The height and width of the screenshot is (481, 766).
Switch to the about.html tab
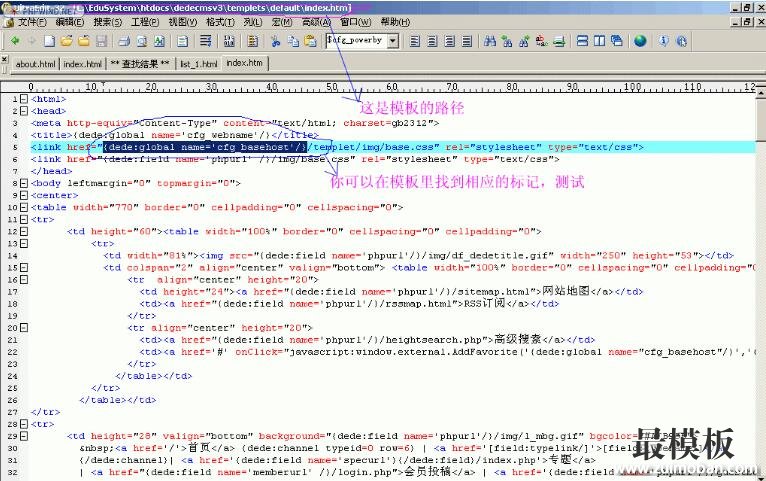(35, 63)
